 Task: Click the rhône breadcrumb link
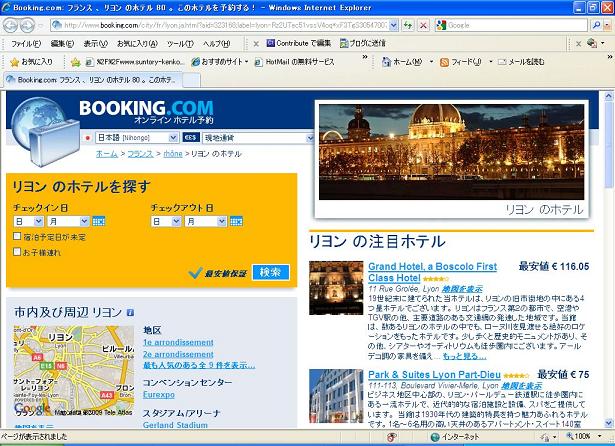(x=173, y=154)
